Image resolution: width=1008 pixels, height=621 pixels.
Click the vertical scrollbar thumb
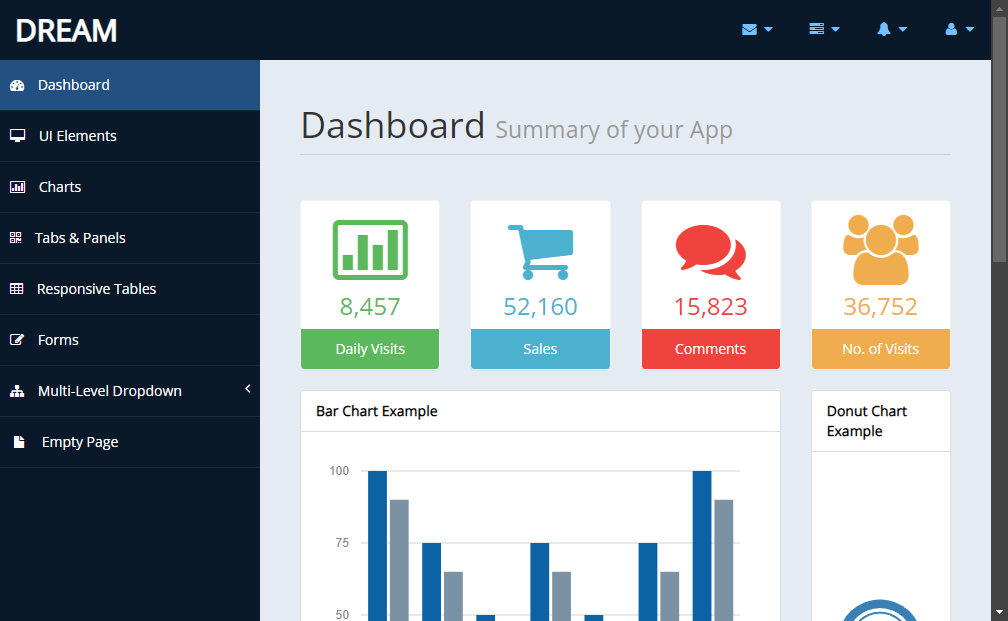[x=999, y=139]
